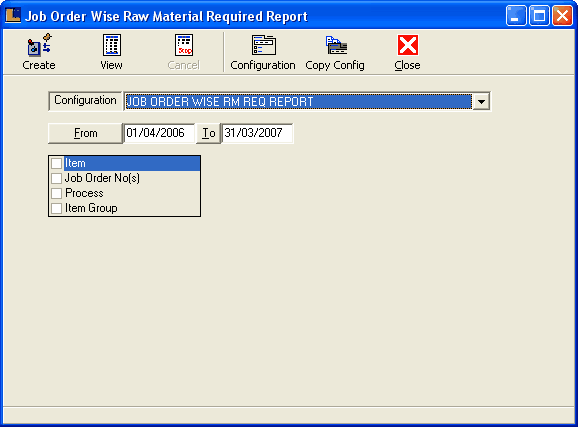Tick the Job Order No(s) checkbox
This screenshot has height=427, width=578.
click(x=56, y=178)
